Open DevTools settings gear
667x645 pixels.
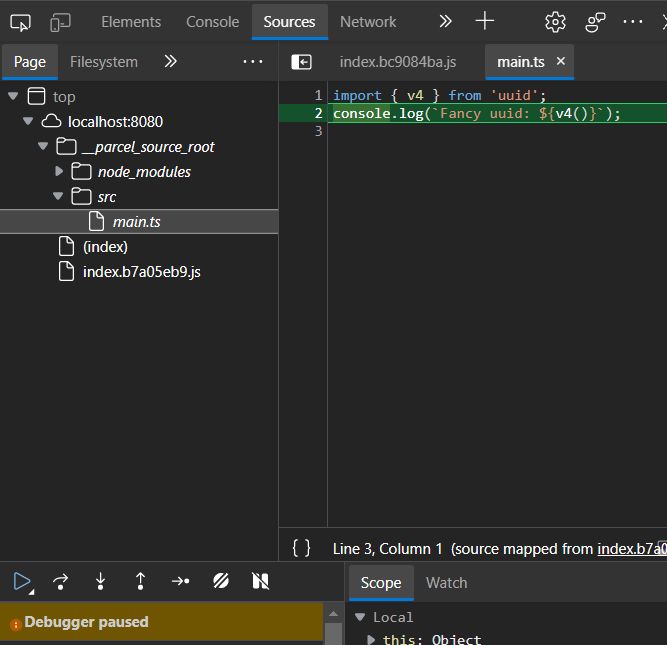point(555,22)
